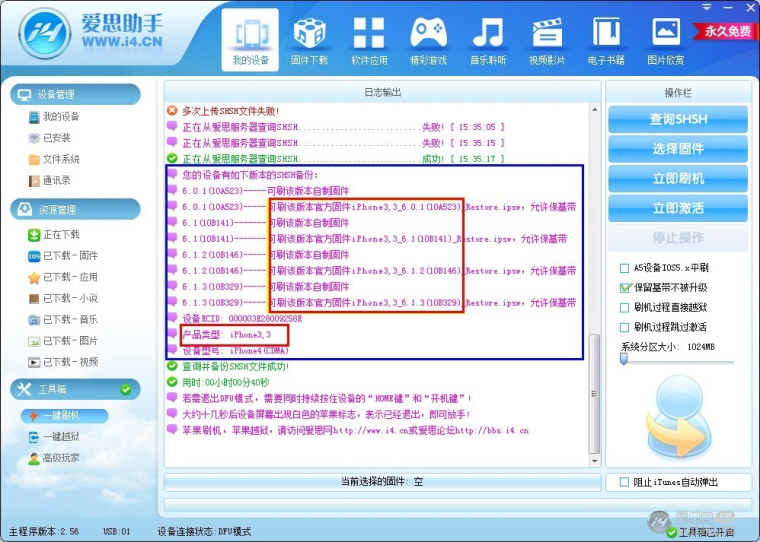The width and height of the screenshot is (760, 542).
Task: Open the 固件下载 firmware download tab
Action: (309, 40)
